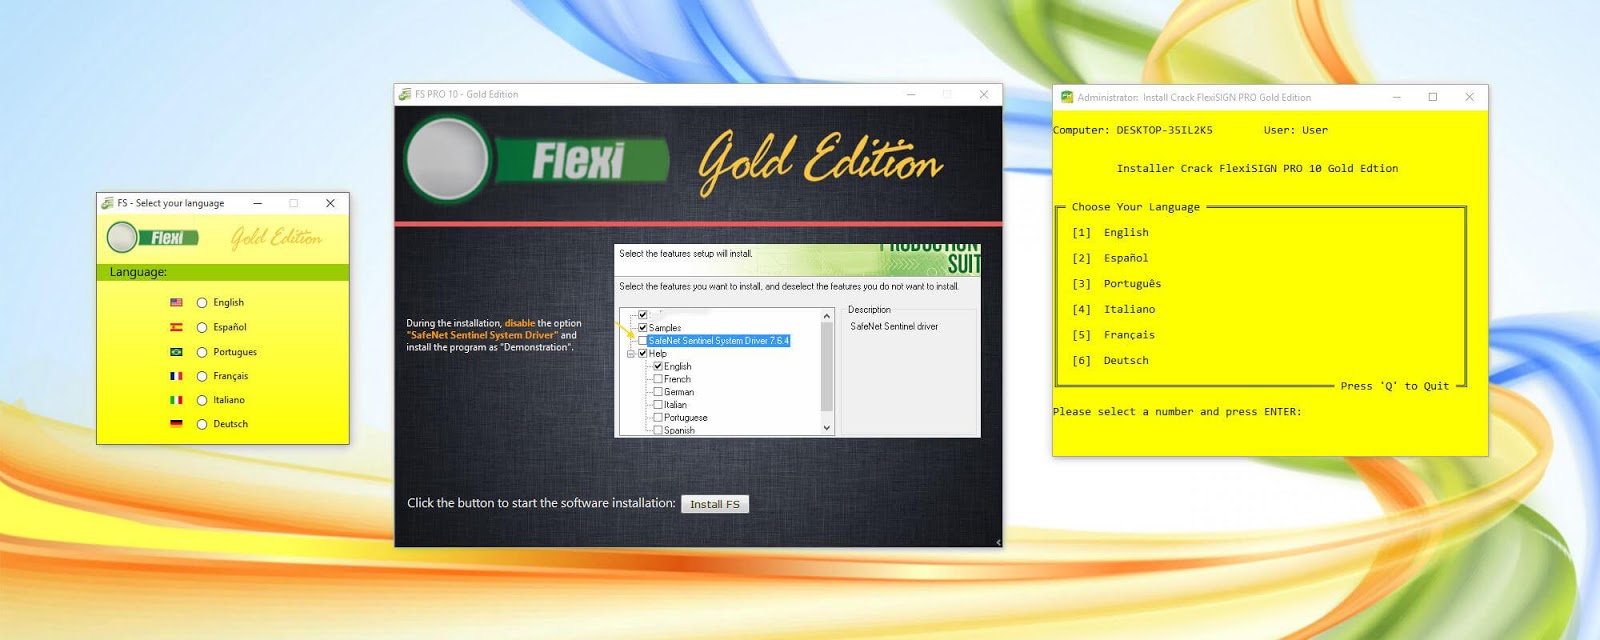Maximize the Install Crack console window
Viewport: 1600px width, 640px height.
[x=1433, y=97]
